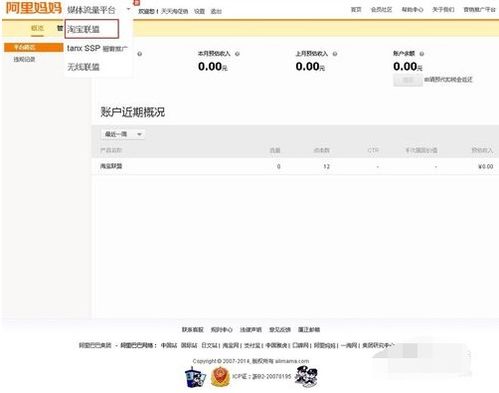Open help icon beside 账户余额
The image size is (499, 393).
pyautogui.click(x=422, y=54)
